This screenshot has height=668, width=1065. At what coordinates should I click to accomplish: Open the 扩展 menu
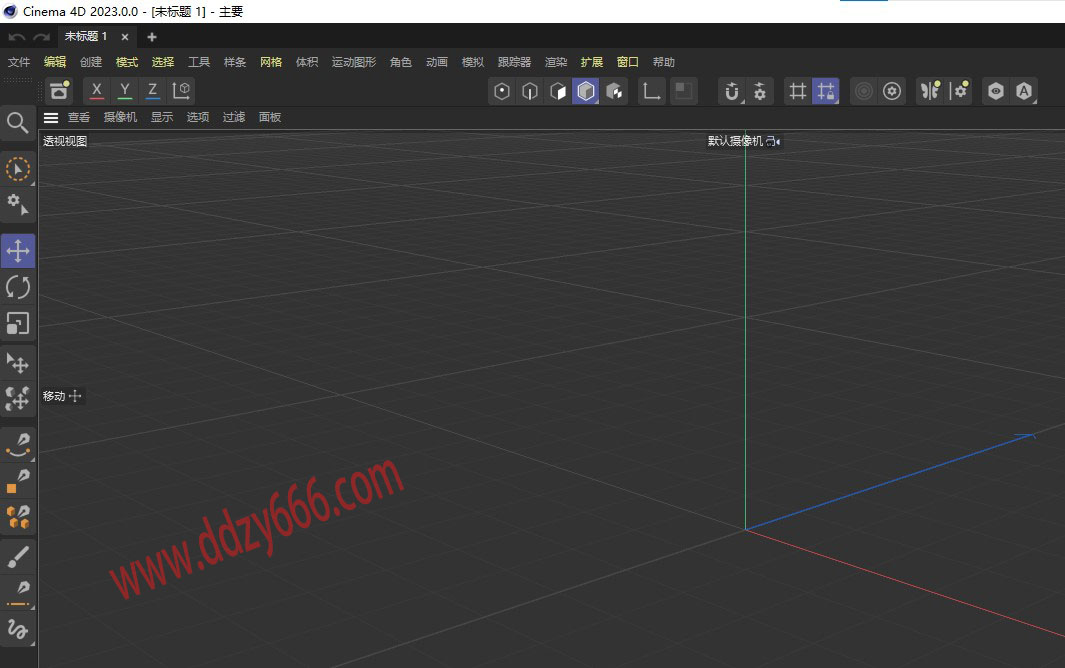pyautogui.click(x=592, y=62)
